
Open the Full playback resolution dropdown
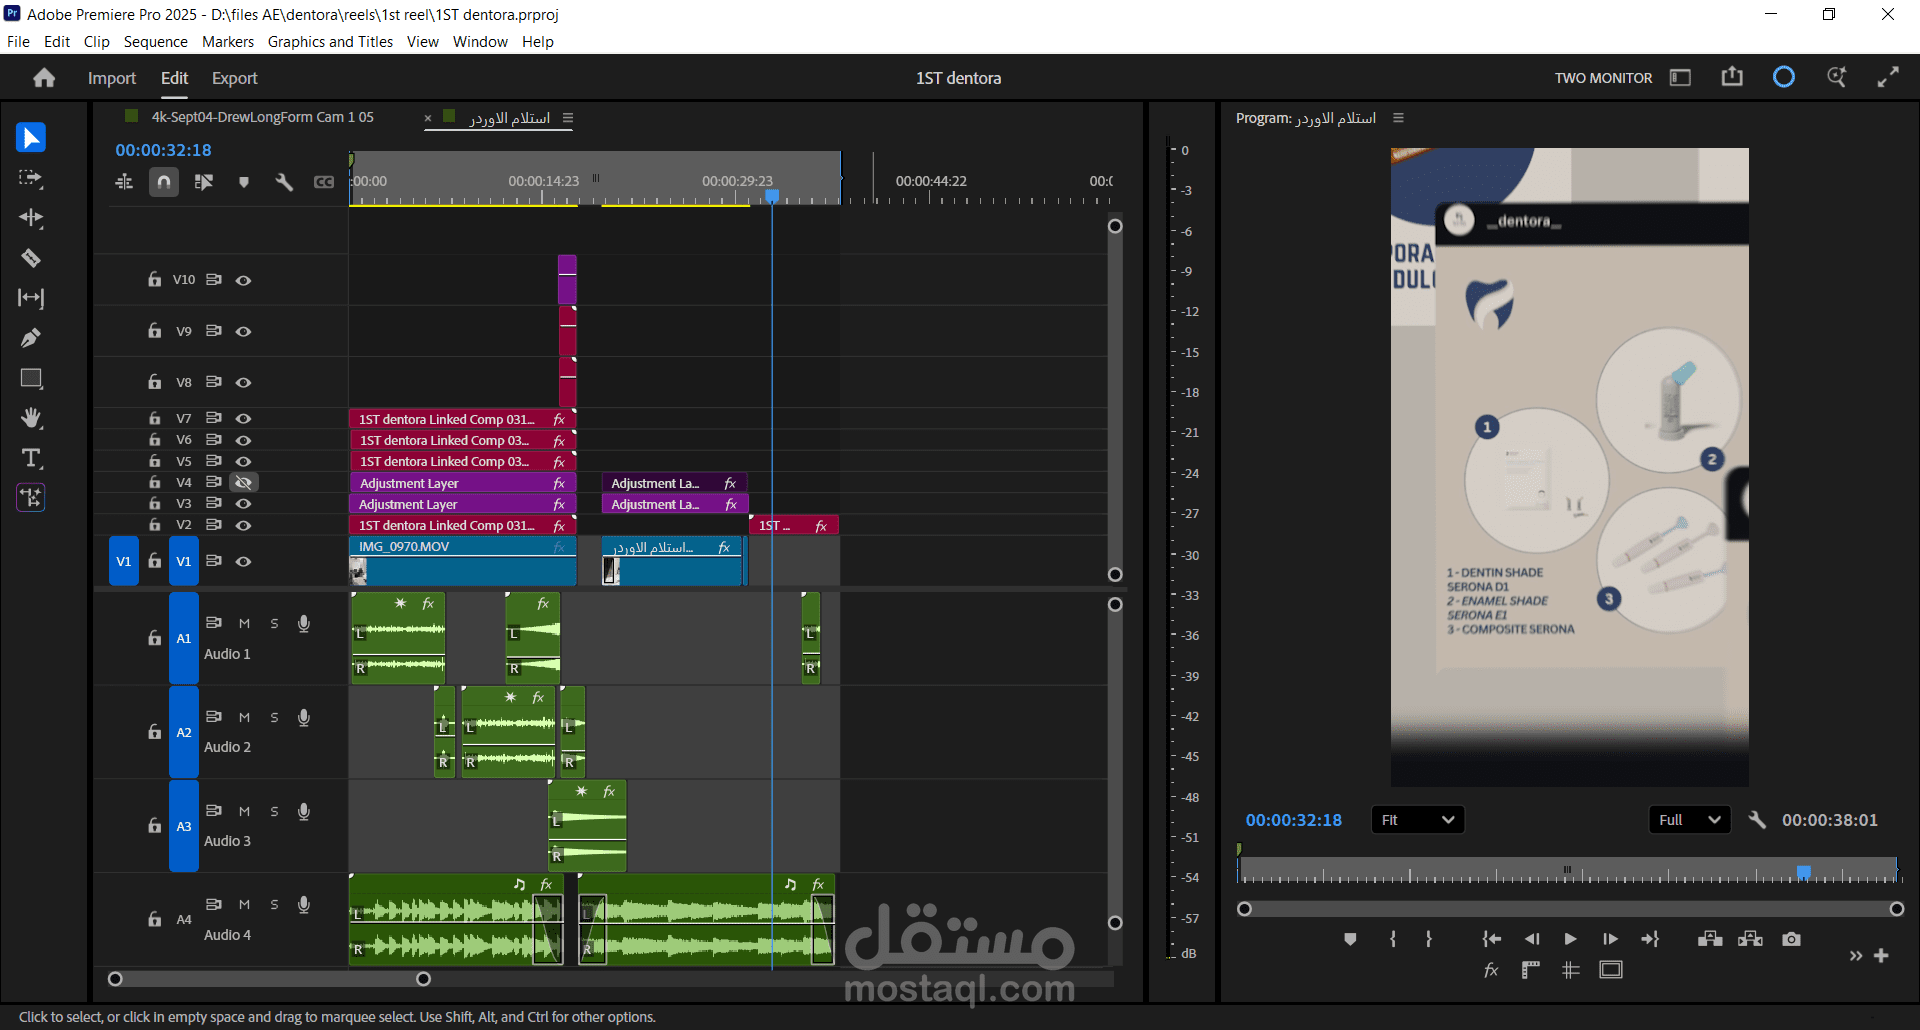[x=1689, y=820]
